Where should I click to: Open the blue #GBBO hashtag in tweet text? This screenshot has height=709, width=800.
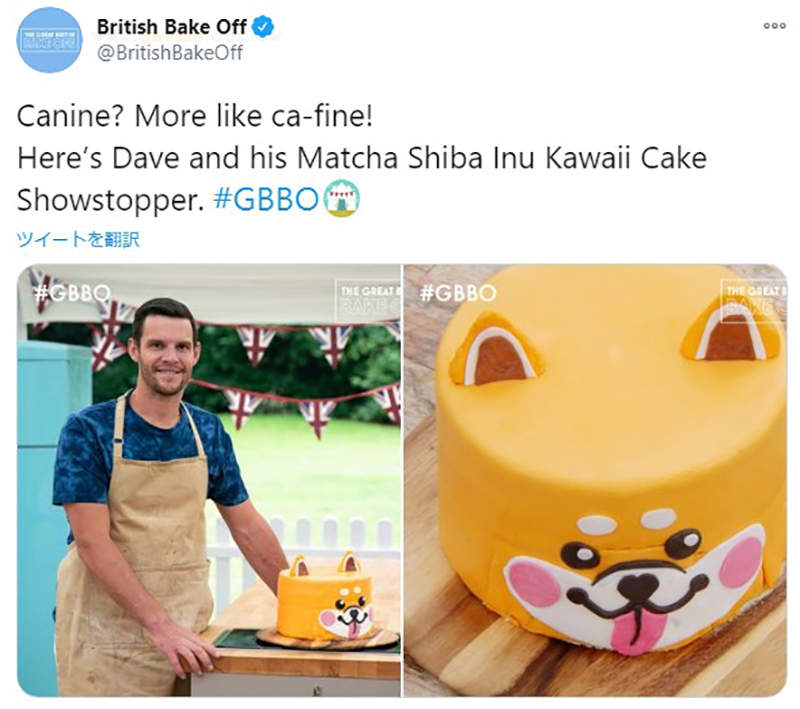point(267,200)
